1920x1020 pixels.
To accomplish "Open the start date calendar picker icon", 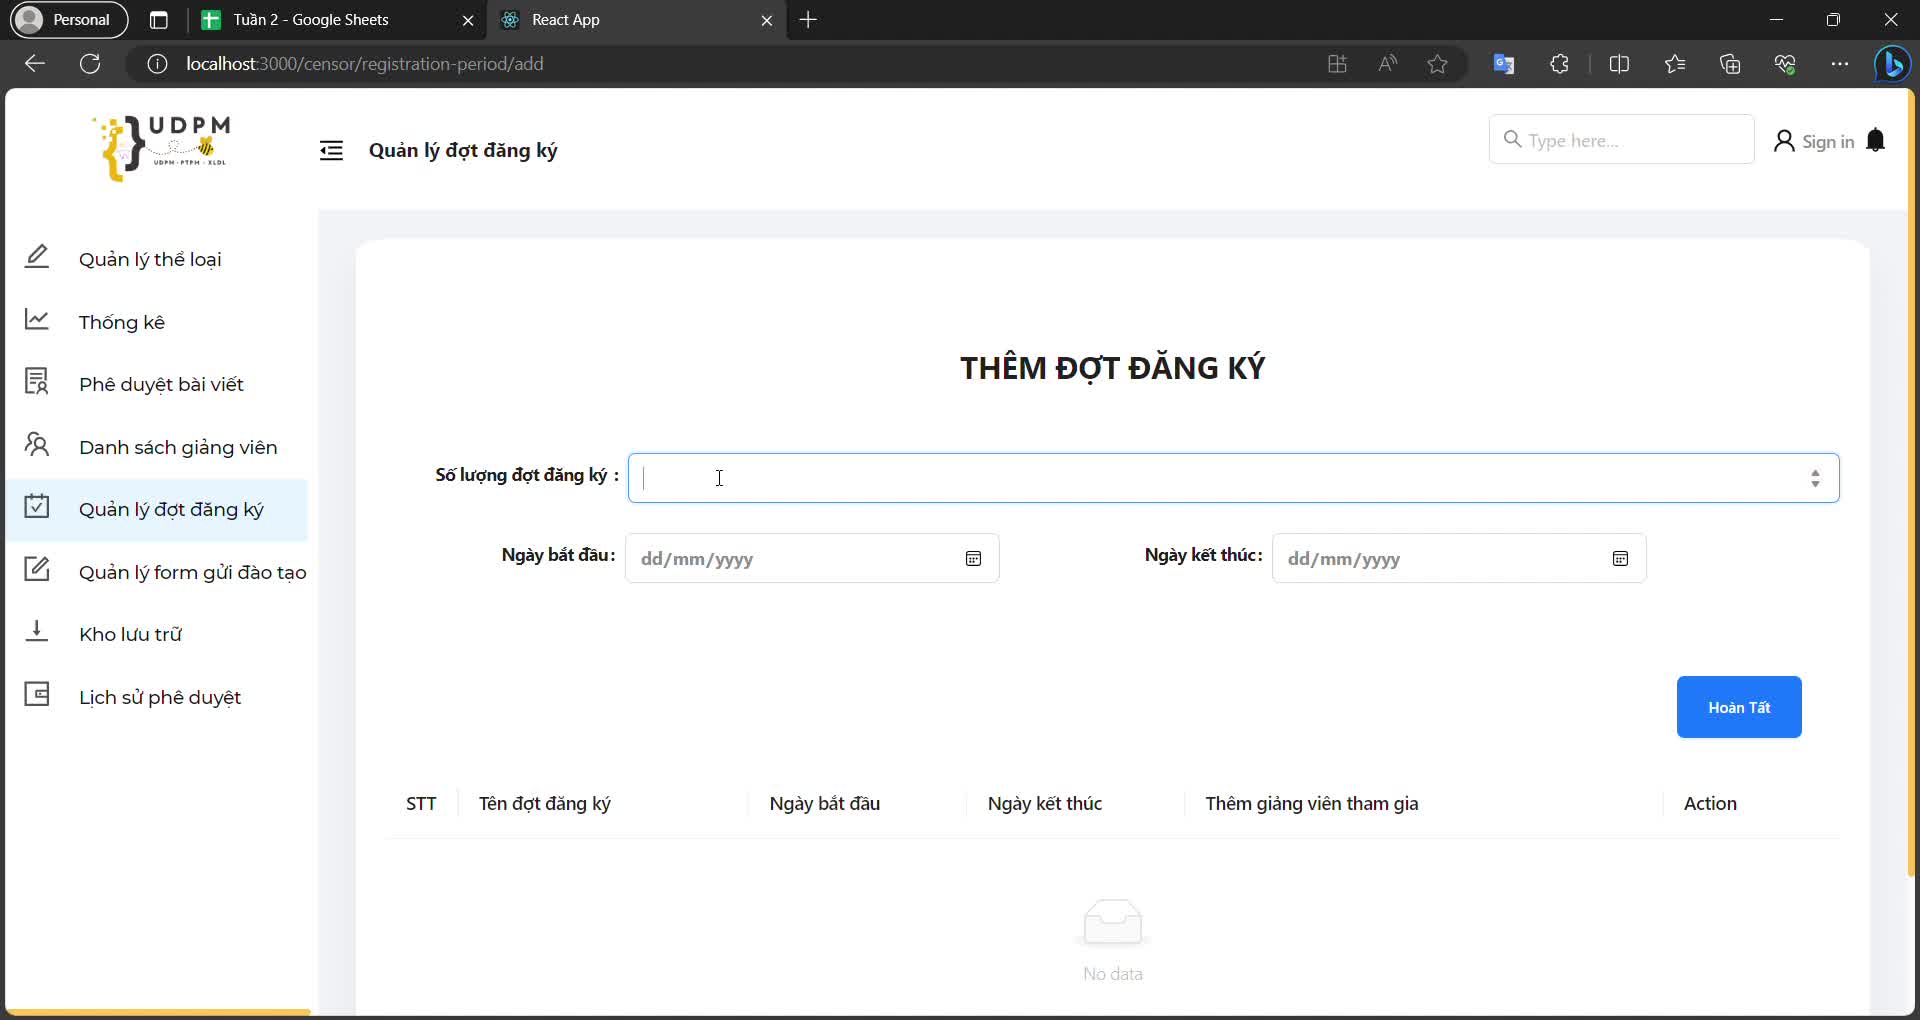I will coord(973,559).
